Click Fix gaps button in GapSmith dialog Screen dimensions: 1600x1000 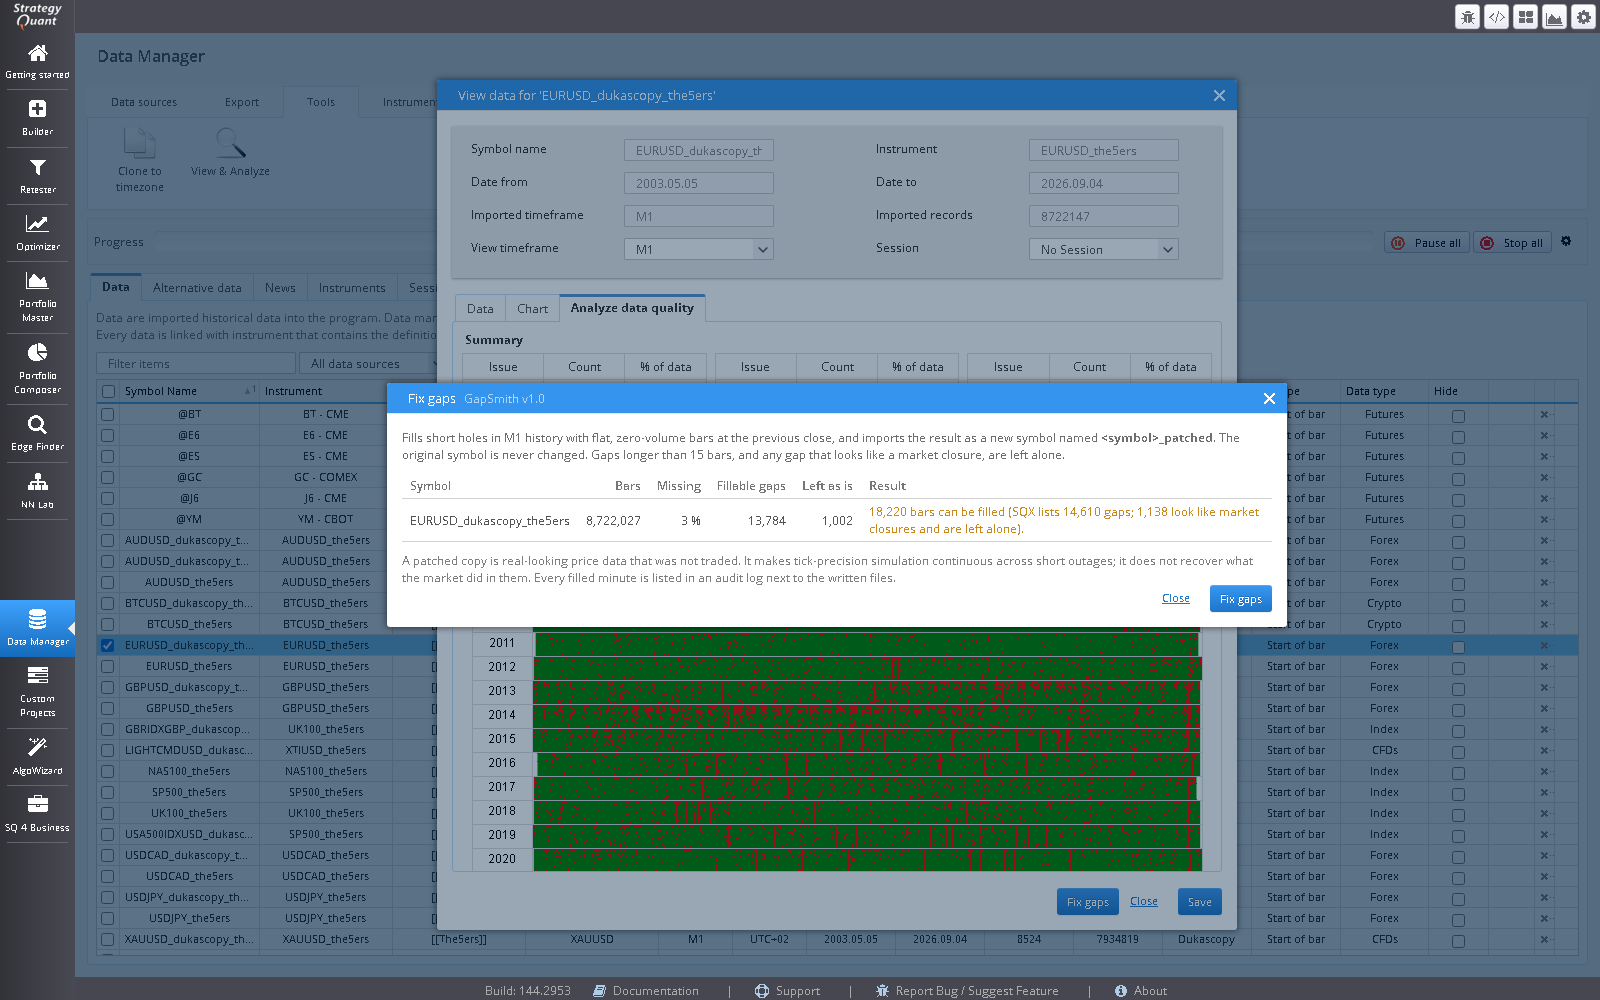pyautogui.click(x=1241, y=599)
